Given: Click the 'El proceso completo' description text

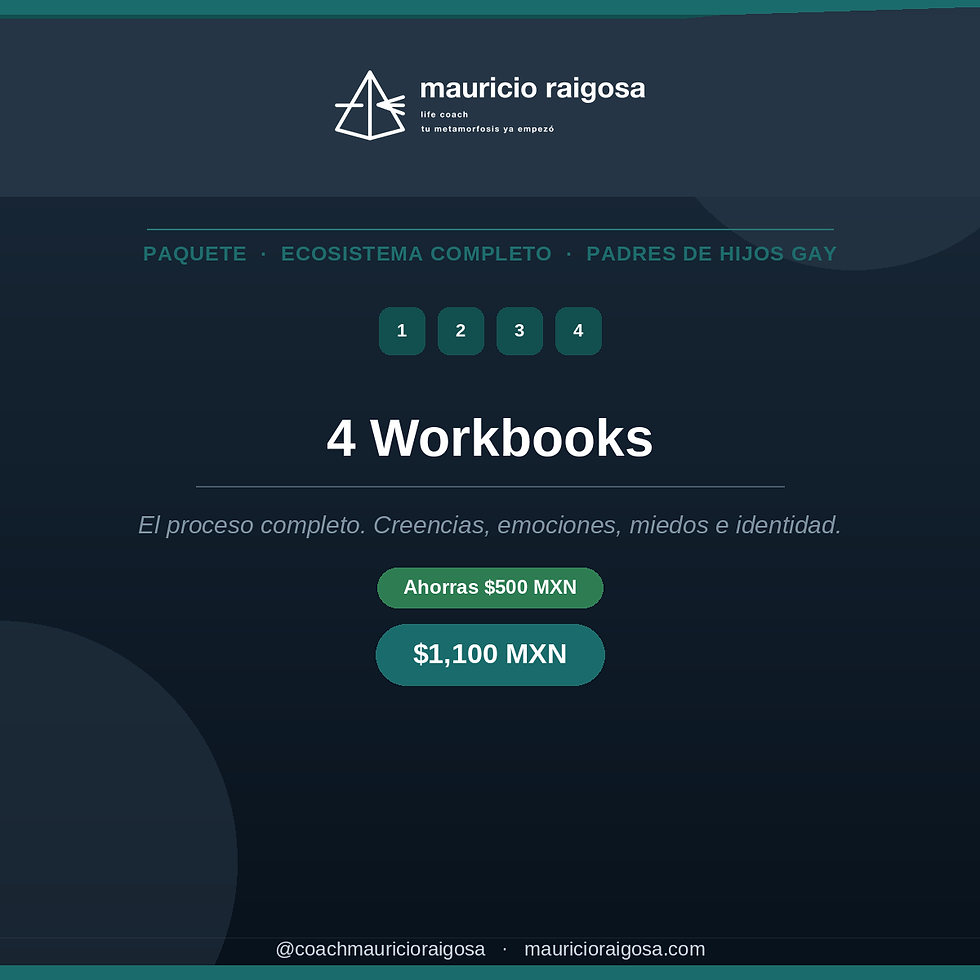Looking at the screenshot, I should [x=490, y=525].
